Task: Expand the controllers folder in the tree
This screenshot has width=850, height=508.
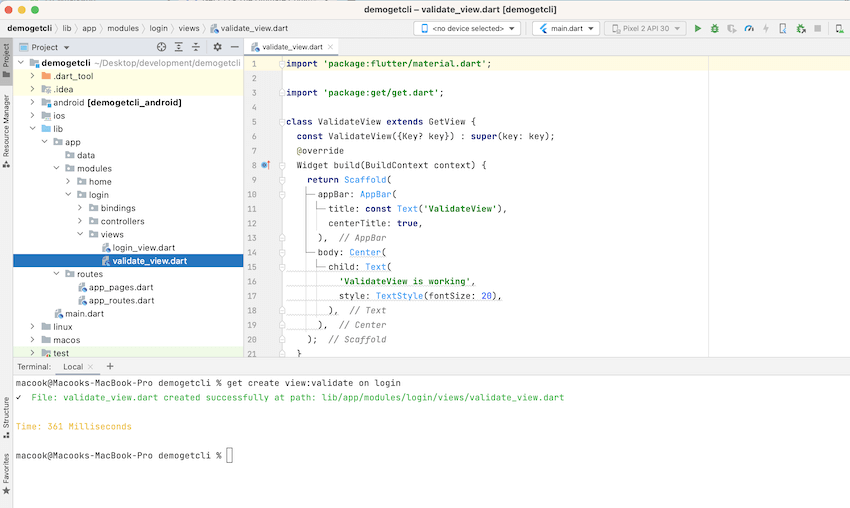Action: tap(80, 221)
